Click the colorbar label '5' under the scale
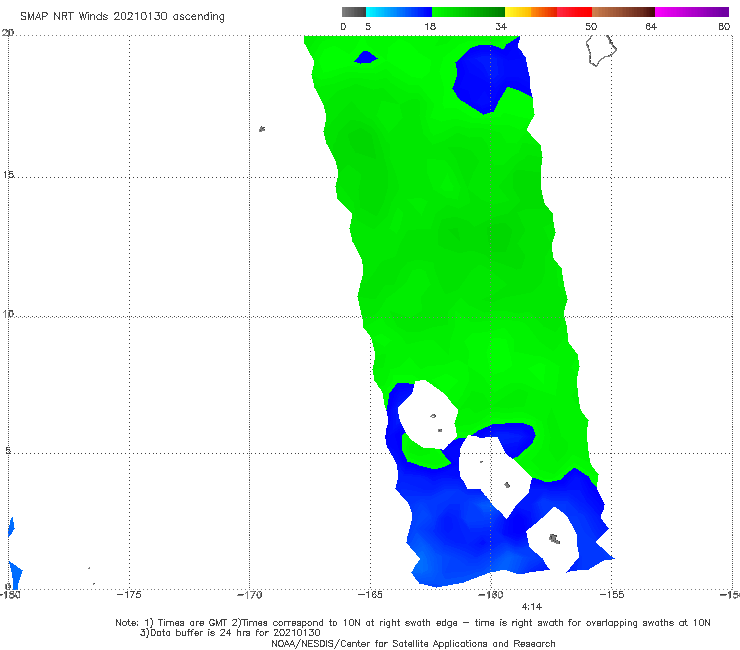 point(368,26)
